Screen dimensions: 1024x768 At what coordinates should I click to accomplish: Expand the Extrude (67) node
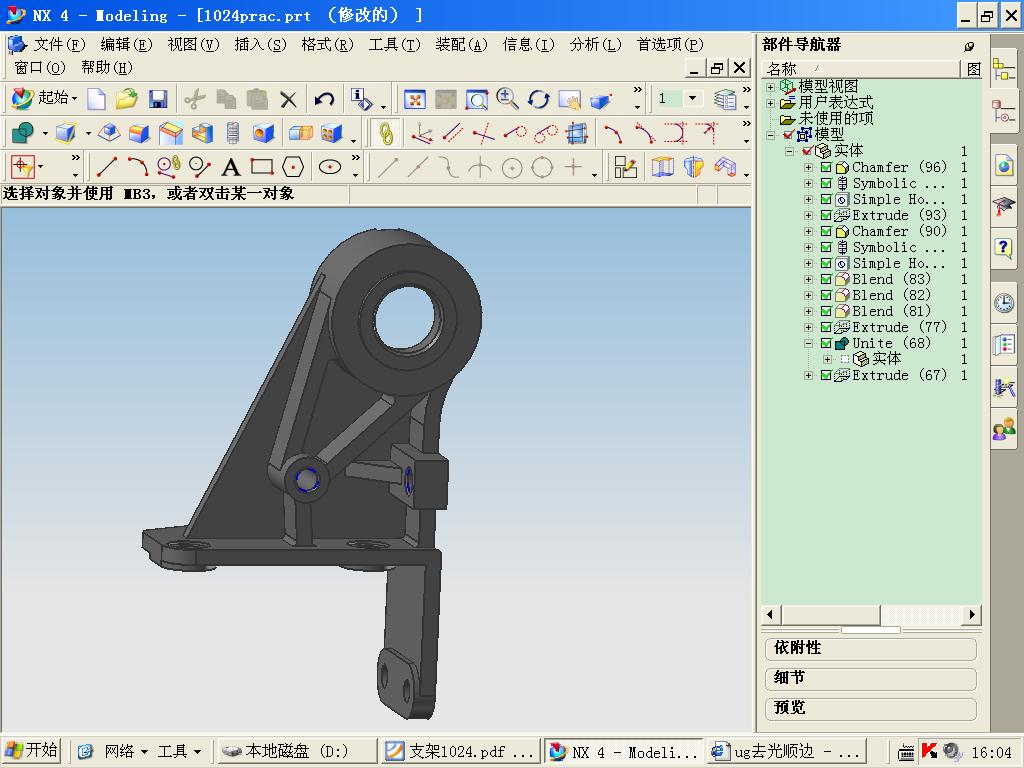pos(808,375)
